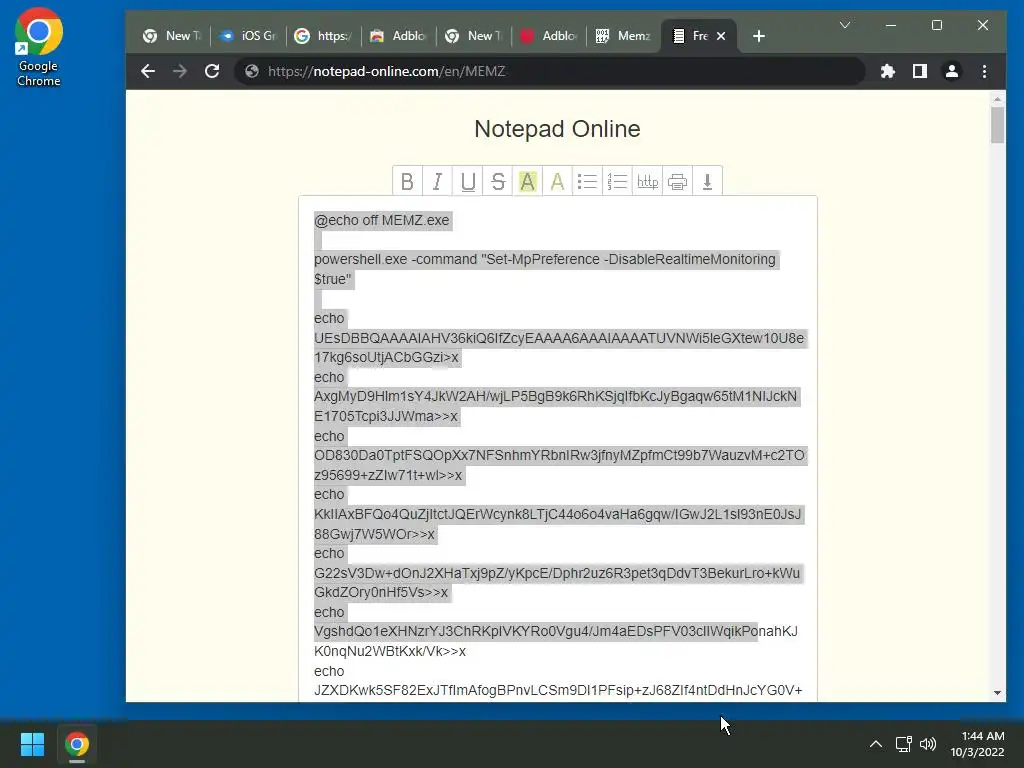
Task: Switch to the second New Tab tab
Action: [473, 36]
